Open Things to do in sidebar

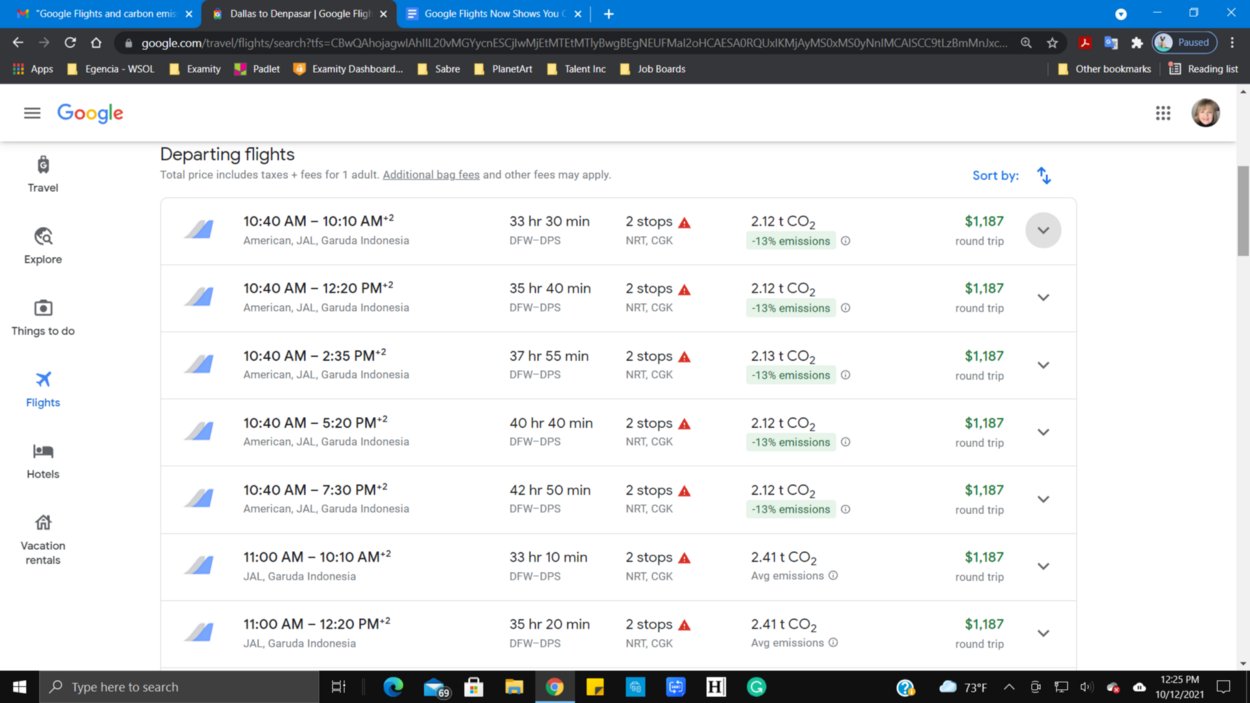[43, 317]
